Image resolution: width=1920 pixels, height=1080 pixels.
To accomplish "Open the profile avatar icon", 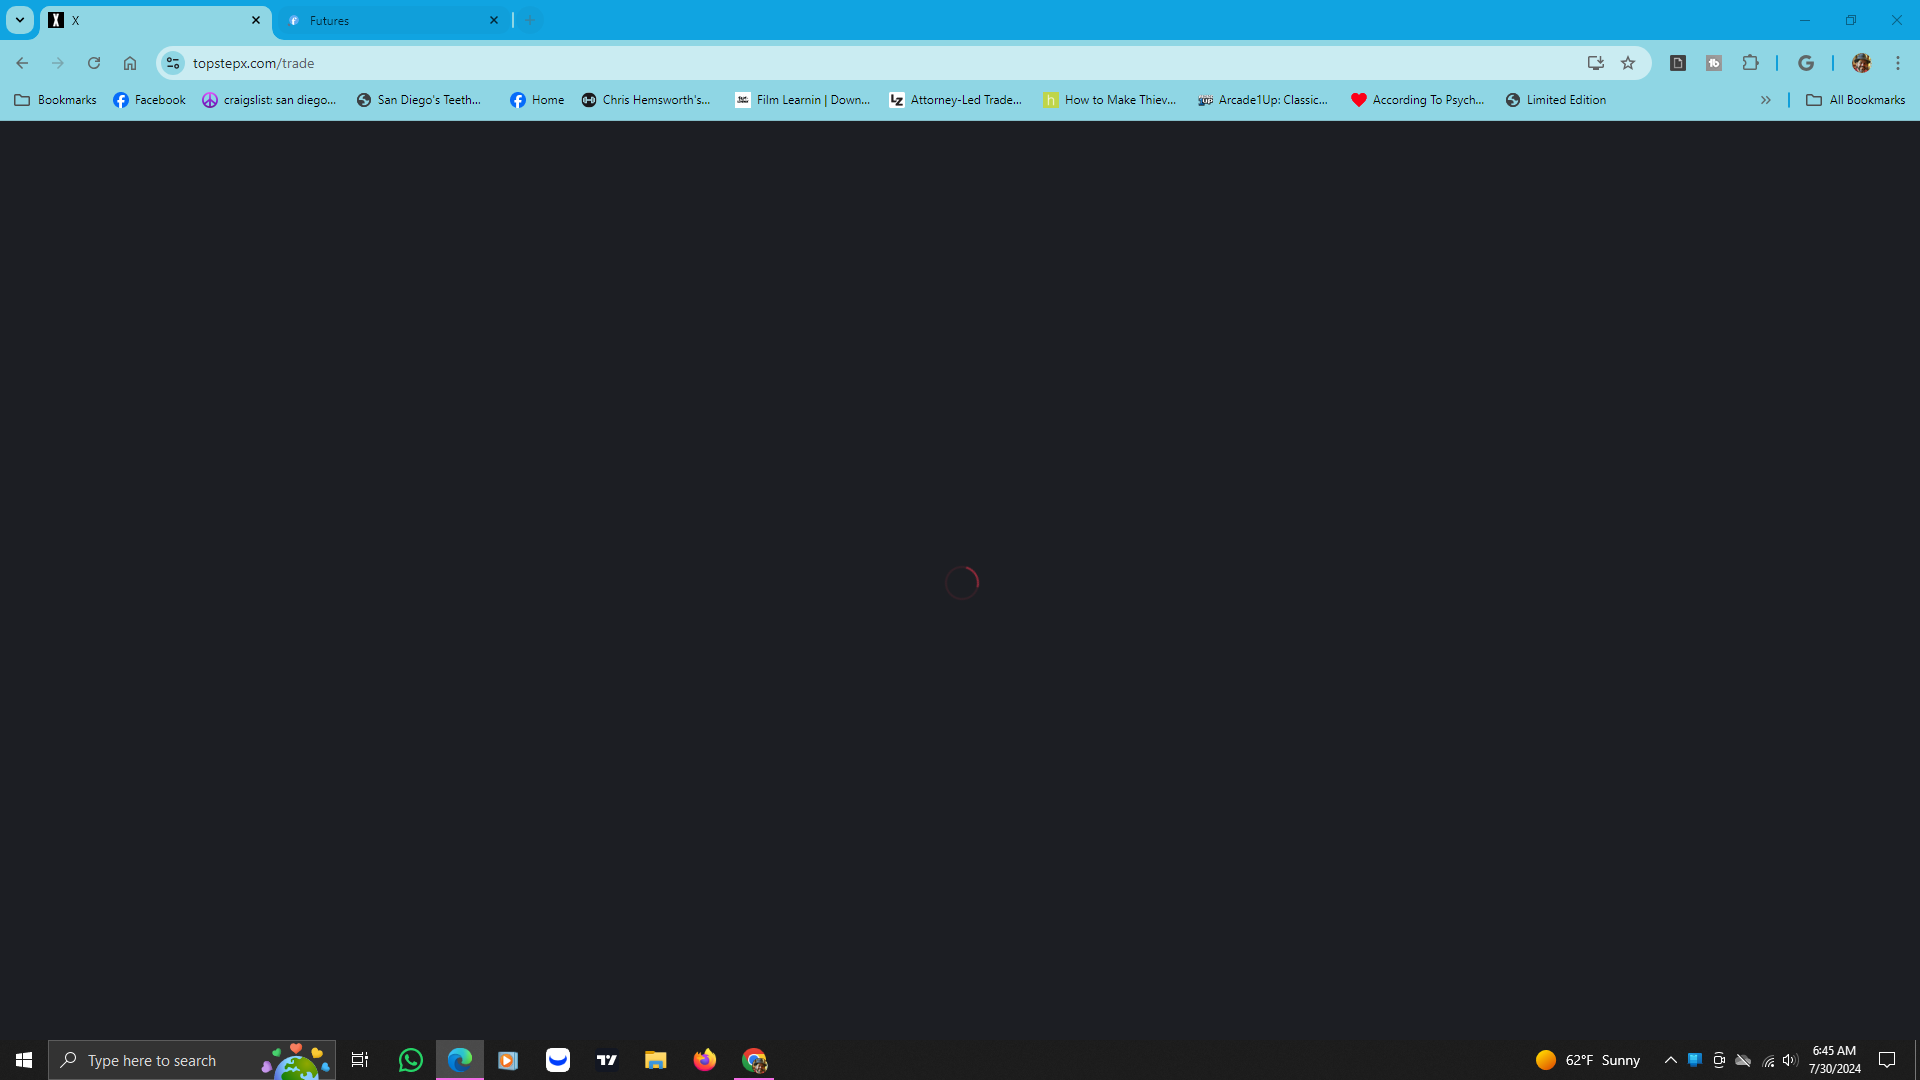I will [x=1861, y=63].
